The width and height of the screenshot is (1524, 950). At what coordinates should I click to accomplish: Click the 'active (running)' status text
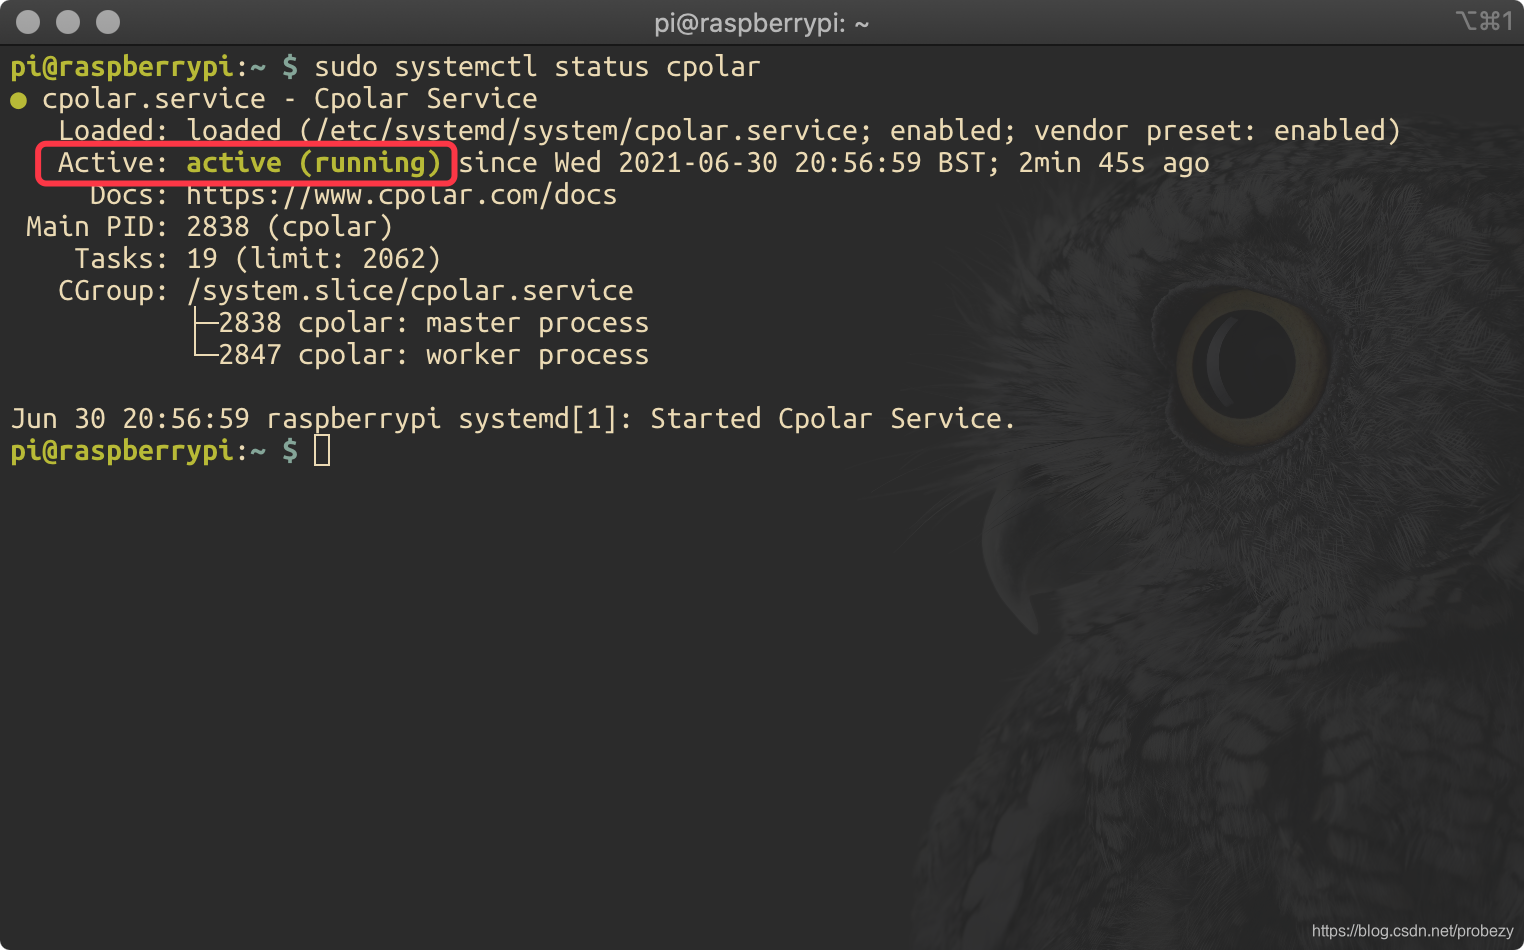(x=314, y=163)
